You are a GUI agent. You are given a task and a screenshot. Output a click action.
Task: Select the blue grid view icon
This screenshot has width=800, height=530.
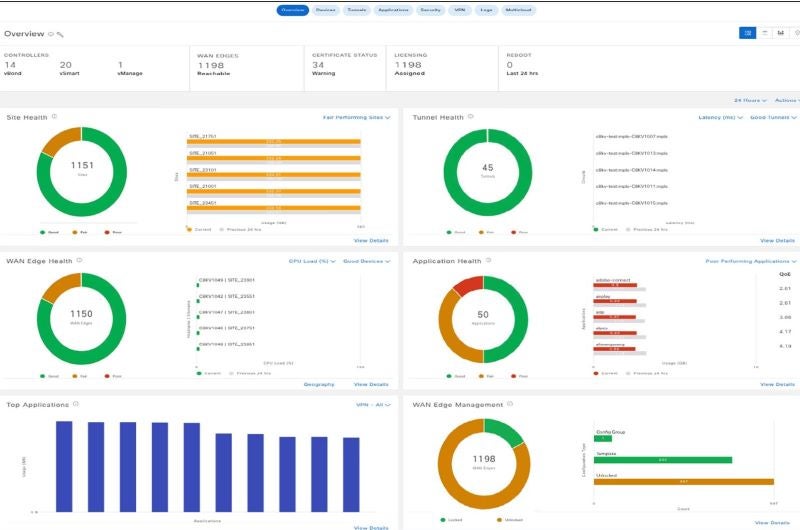747,33
